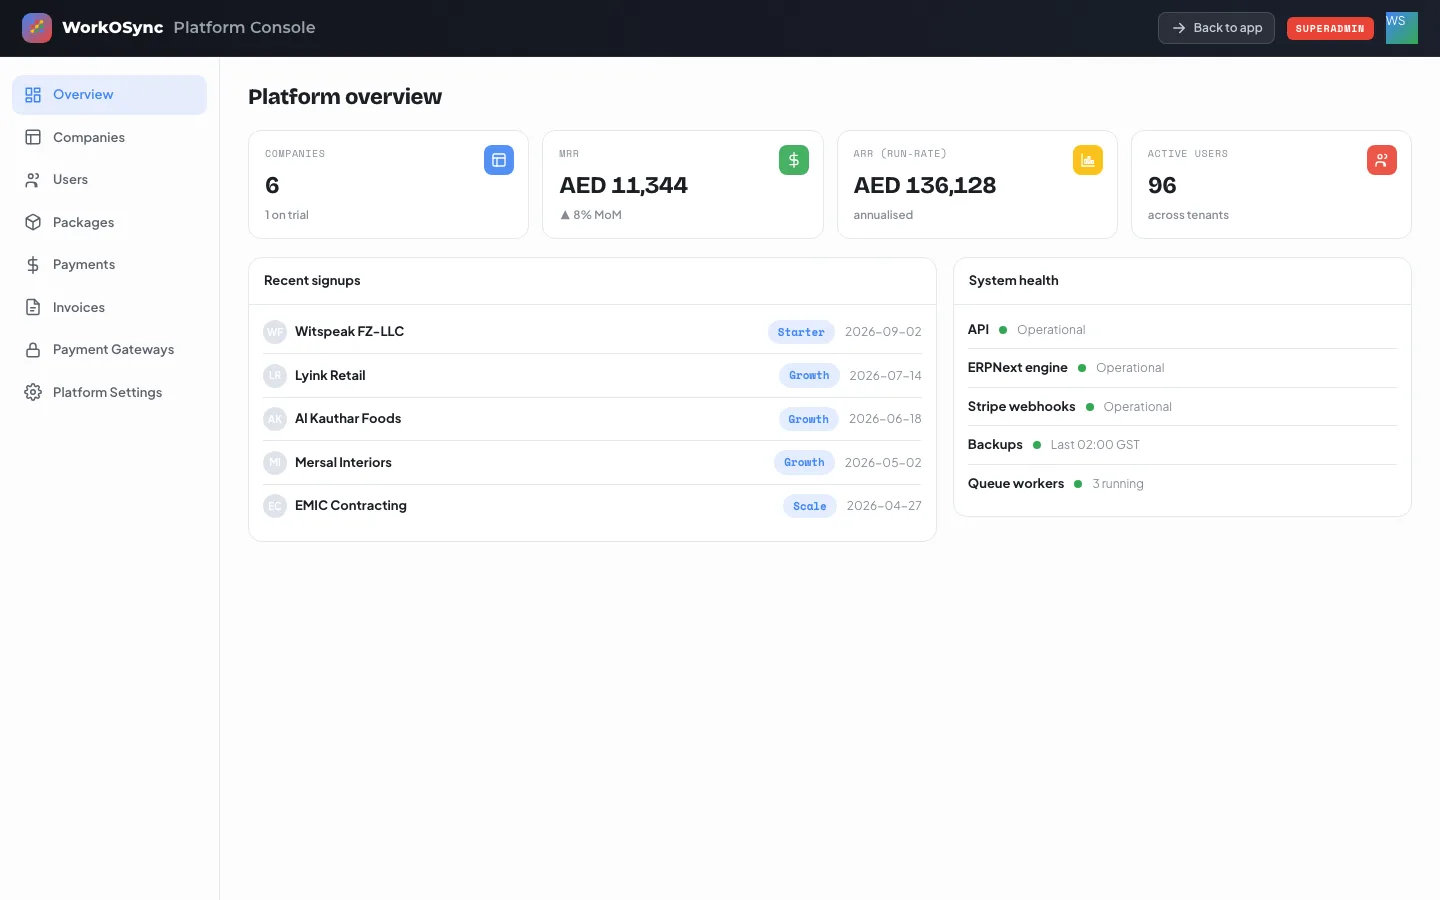Click the Backups status dot
Screen dimensions: 1440x900
click(x=1037, y=445)
